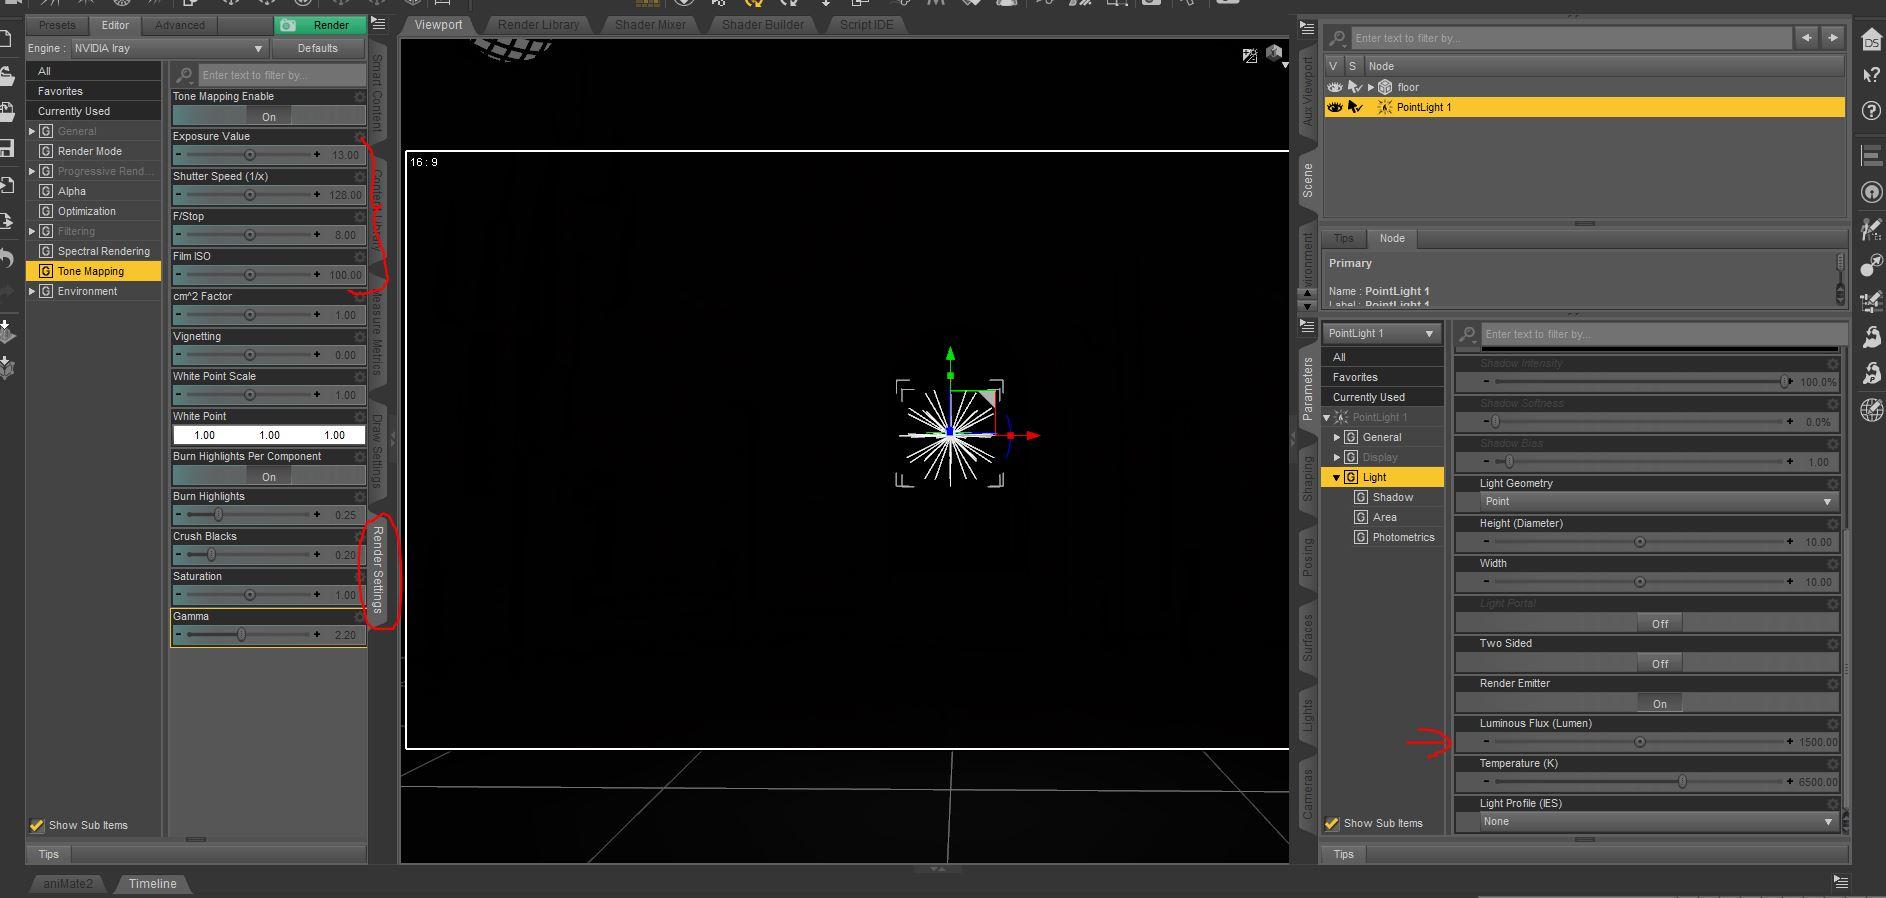Uncheck Show Sub Items in Parameters pane
1886x898 pixels.
(1332, 823)
